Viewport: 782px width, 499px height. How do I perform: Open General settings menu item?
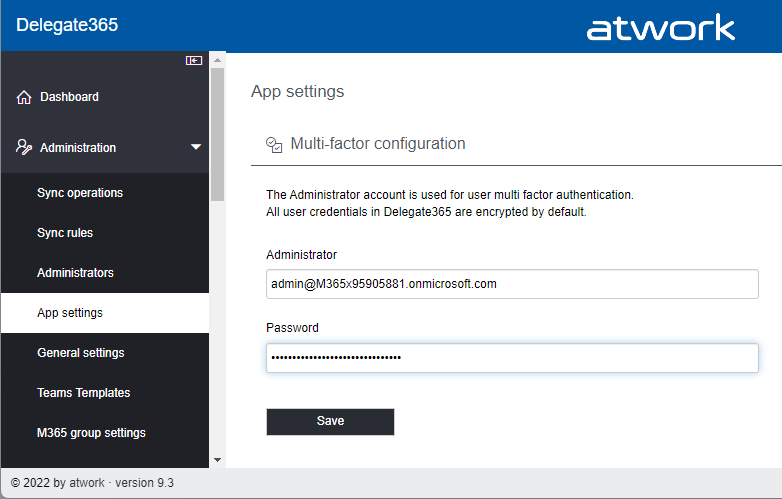tap(81, 353)
